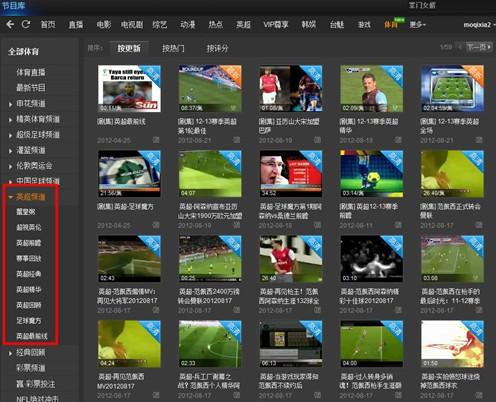Image resolution: width=496 pixels, height=402 pixels.
Task: Open the VIP尊享 section
Action: point(276,24)
